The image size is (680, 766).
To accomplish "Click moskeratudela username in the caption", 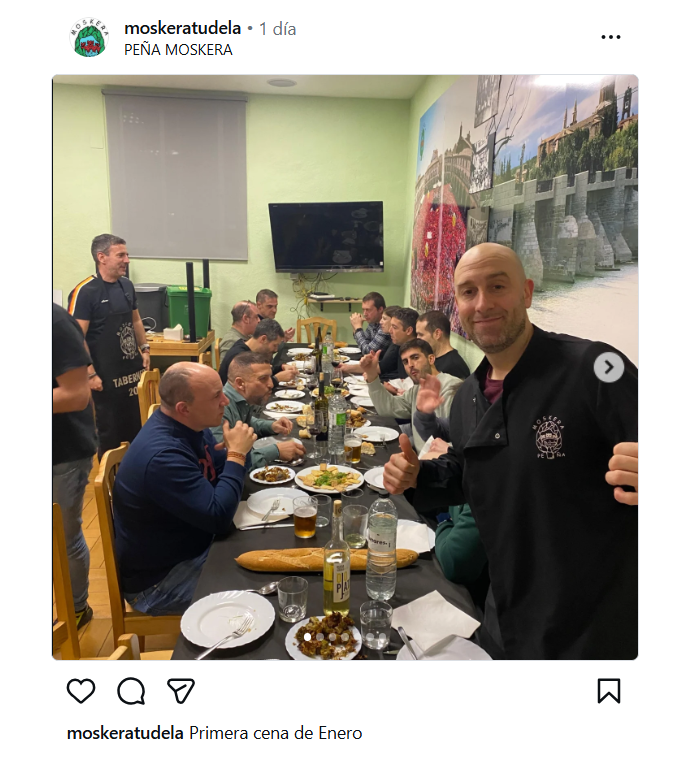I will point(125,733).
